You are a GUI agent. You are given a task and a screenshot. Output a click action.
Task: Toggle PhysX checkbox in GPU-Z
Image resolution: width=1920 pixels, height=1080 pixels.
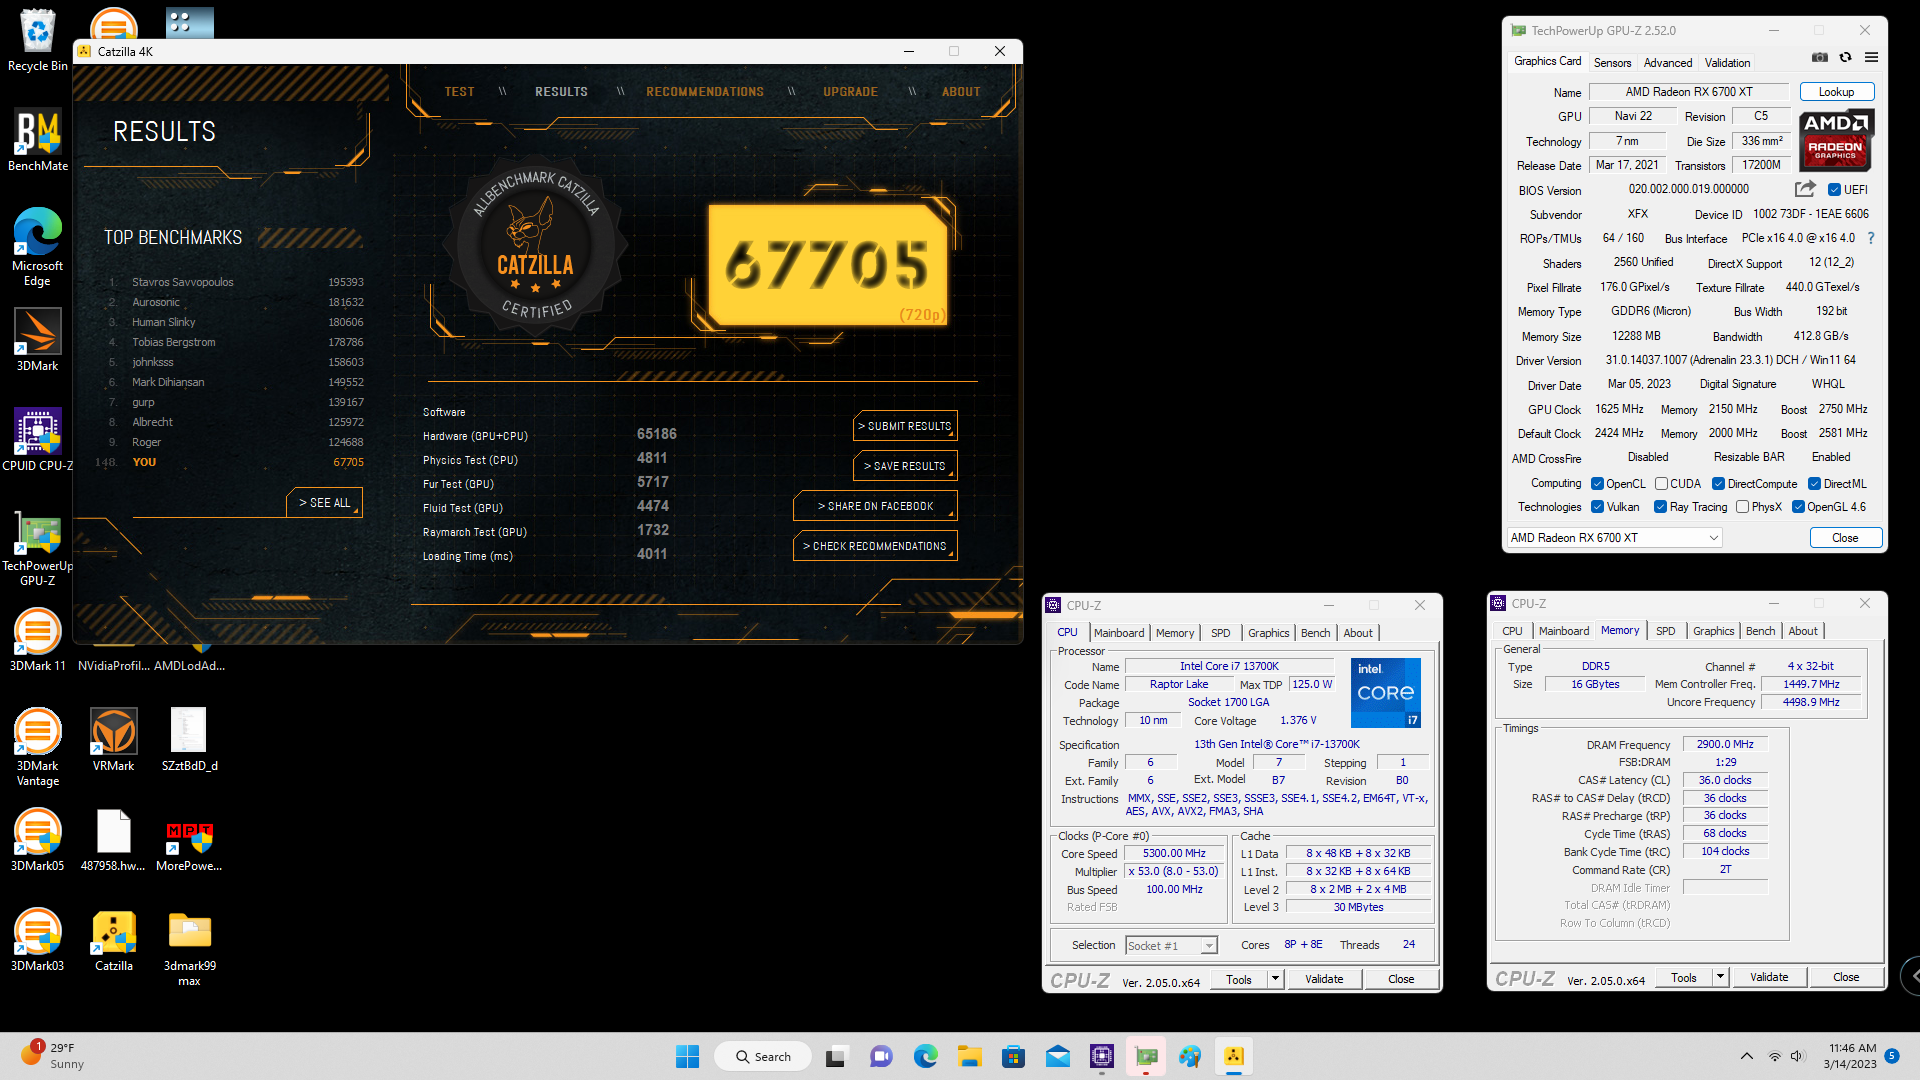[x=1742, y=507]
